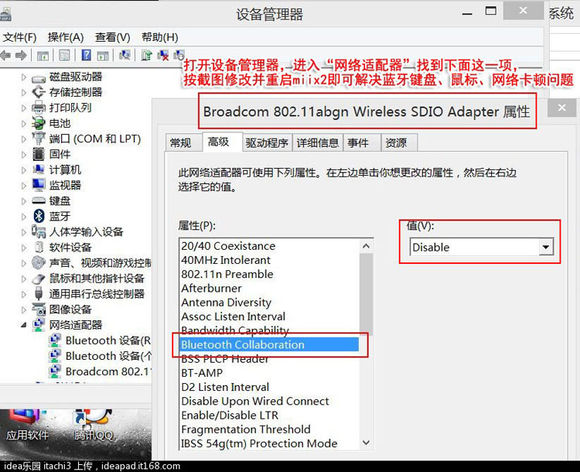Open the Value dropdown showing Disable
580x472 pixels.
pyautogui.click(x=482, y=247)
